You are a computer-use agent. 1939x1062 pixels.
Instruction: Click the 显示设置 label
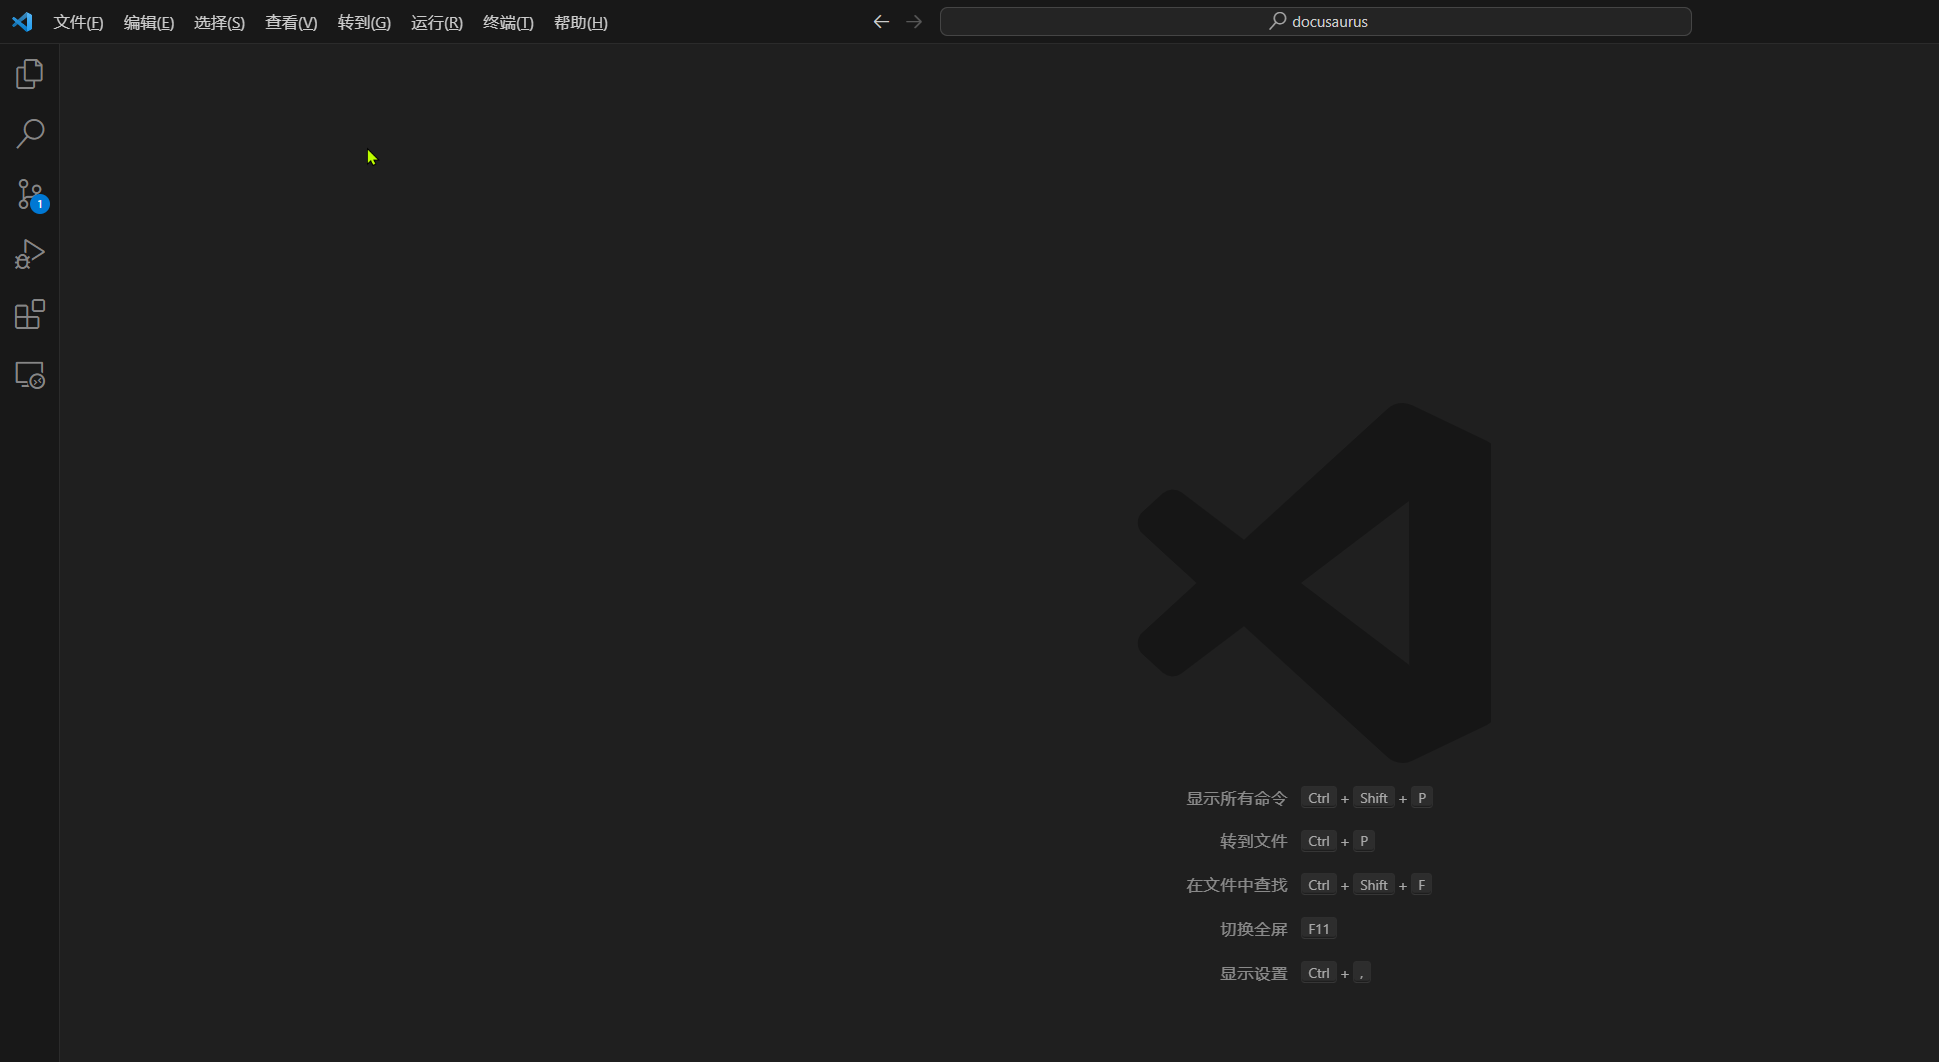tap(1253, 973)
